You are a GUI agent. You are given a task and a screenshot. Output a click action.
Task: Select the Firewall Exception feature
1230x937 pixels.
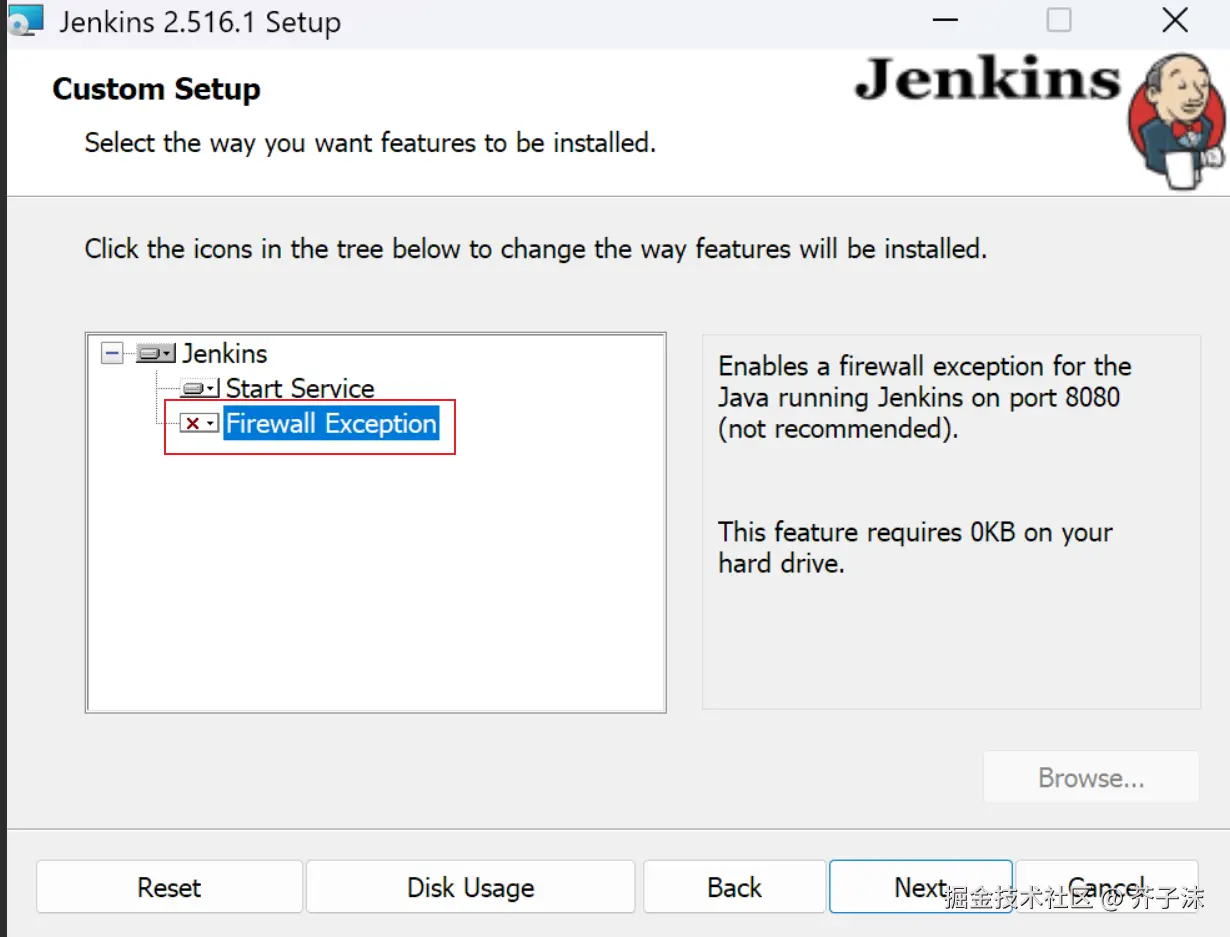click(x=331, y=424)
